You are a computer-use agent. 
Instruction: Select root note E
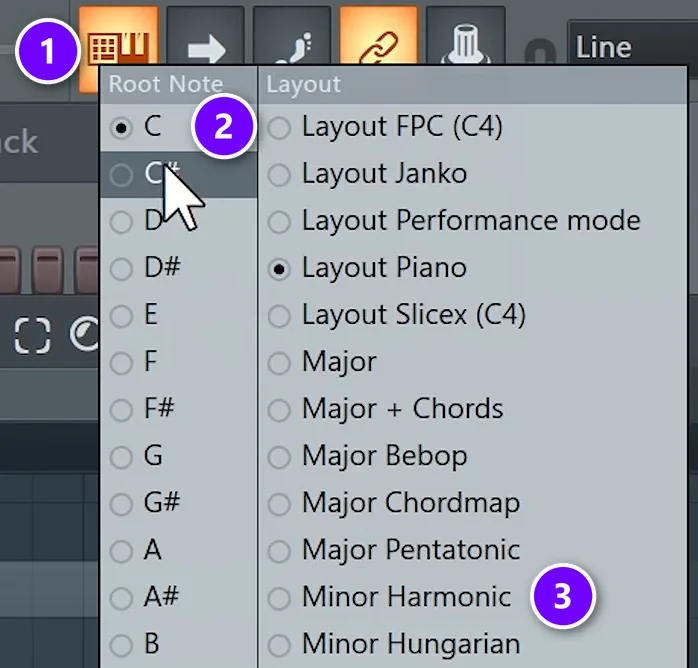pos(179,315)
